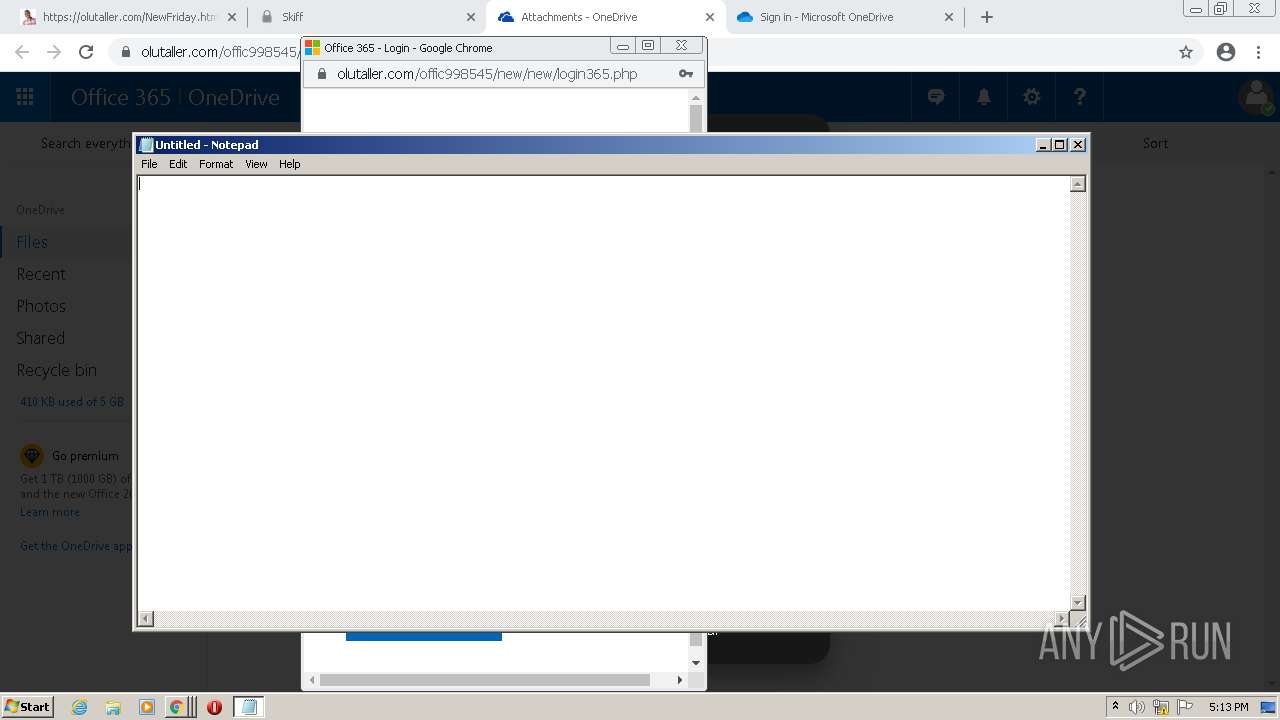This screenshot has height=720, width=1280.
Task: Click Notepad horizontal scrollbar left arrow
Action: [146, 619]
